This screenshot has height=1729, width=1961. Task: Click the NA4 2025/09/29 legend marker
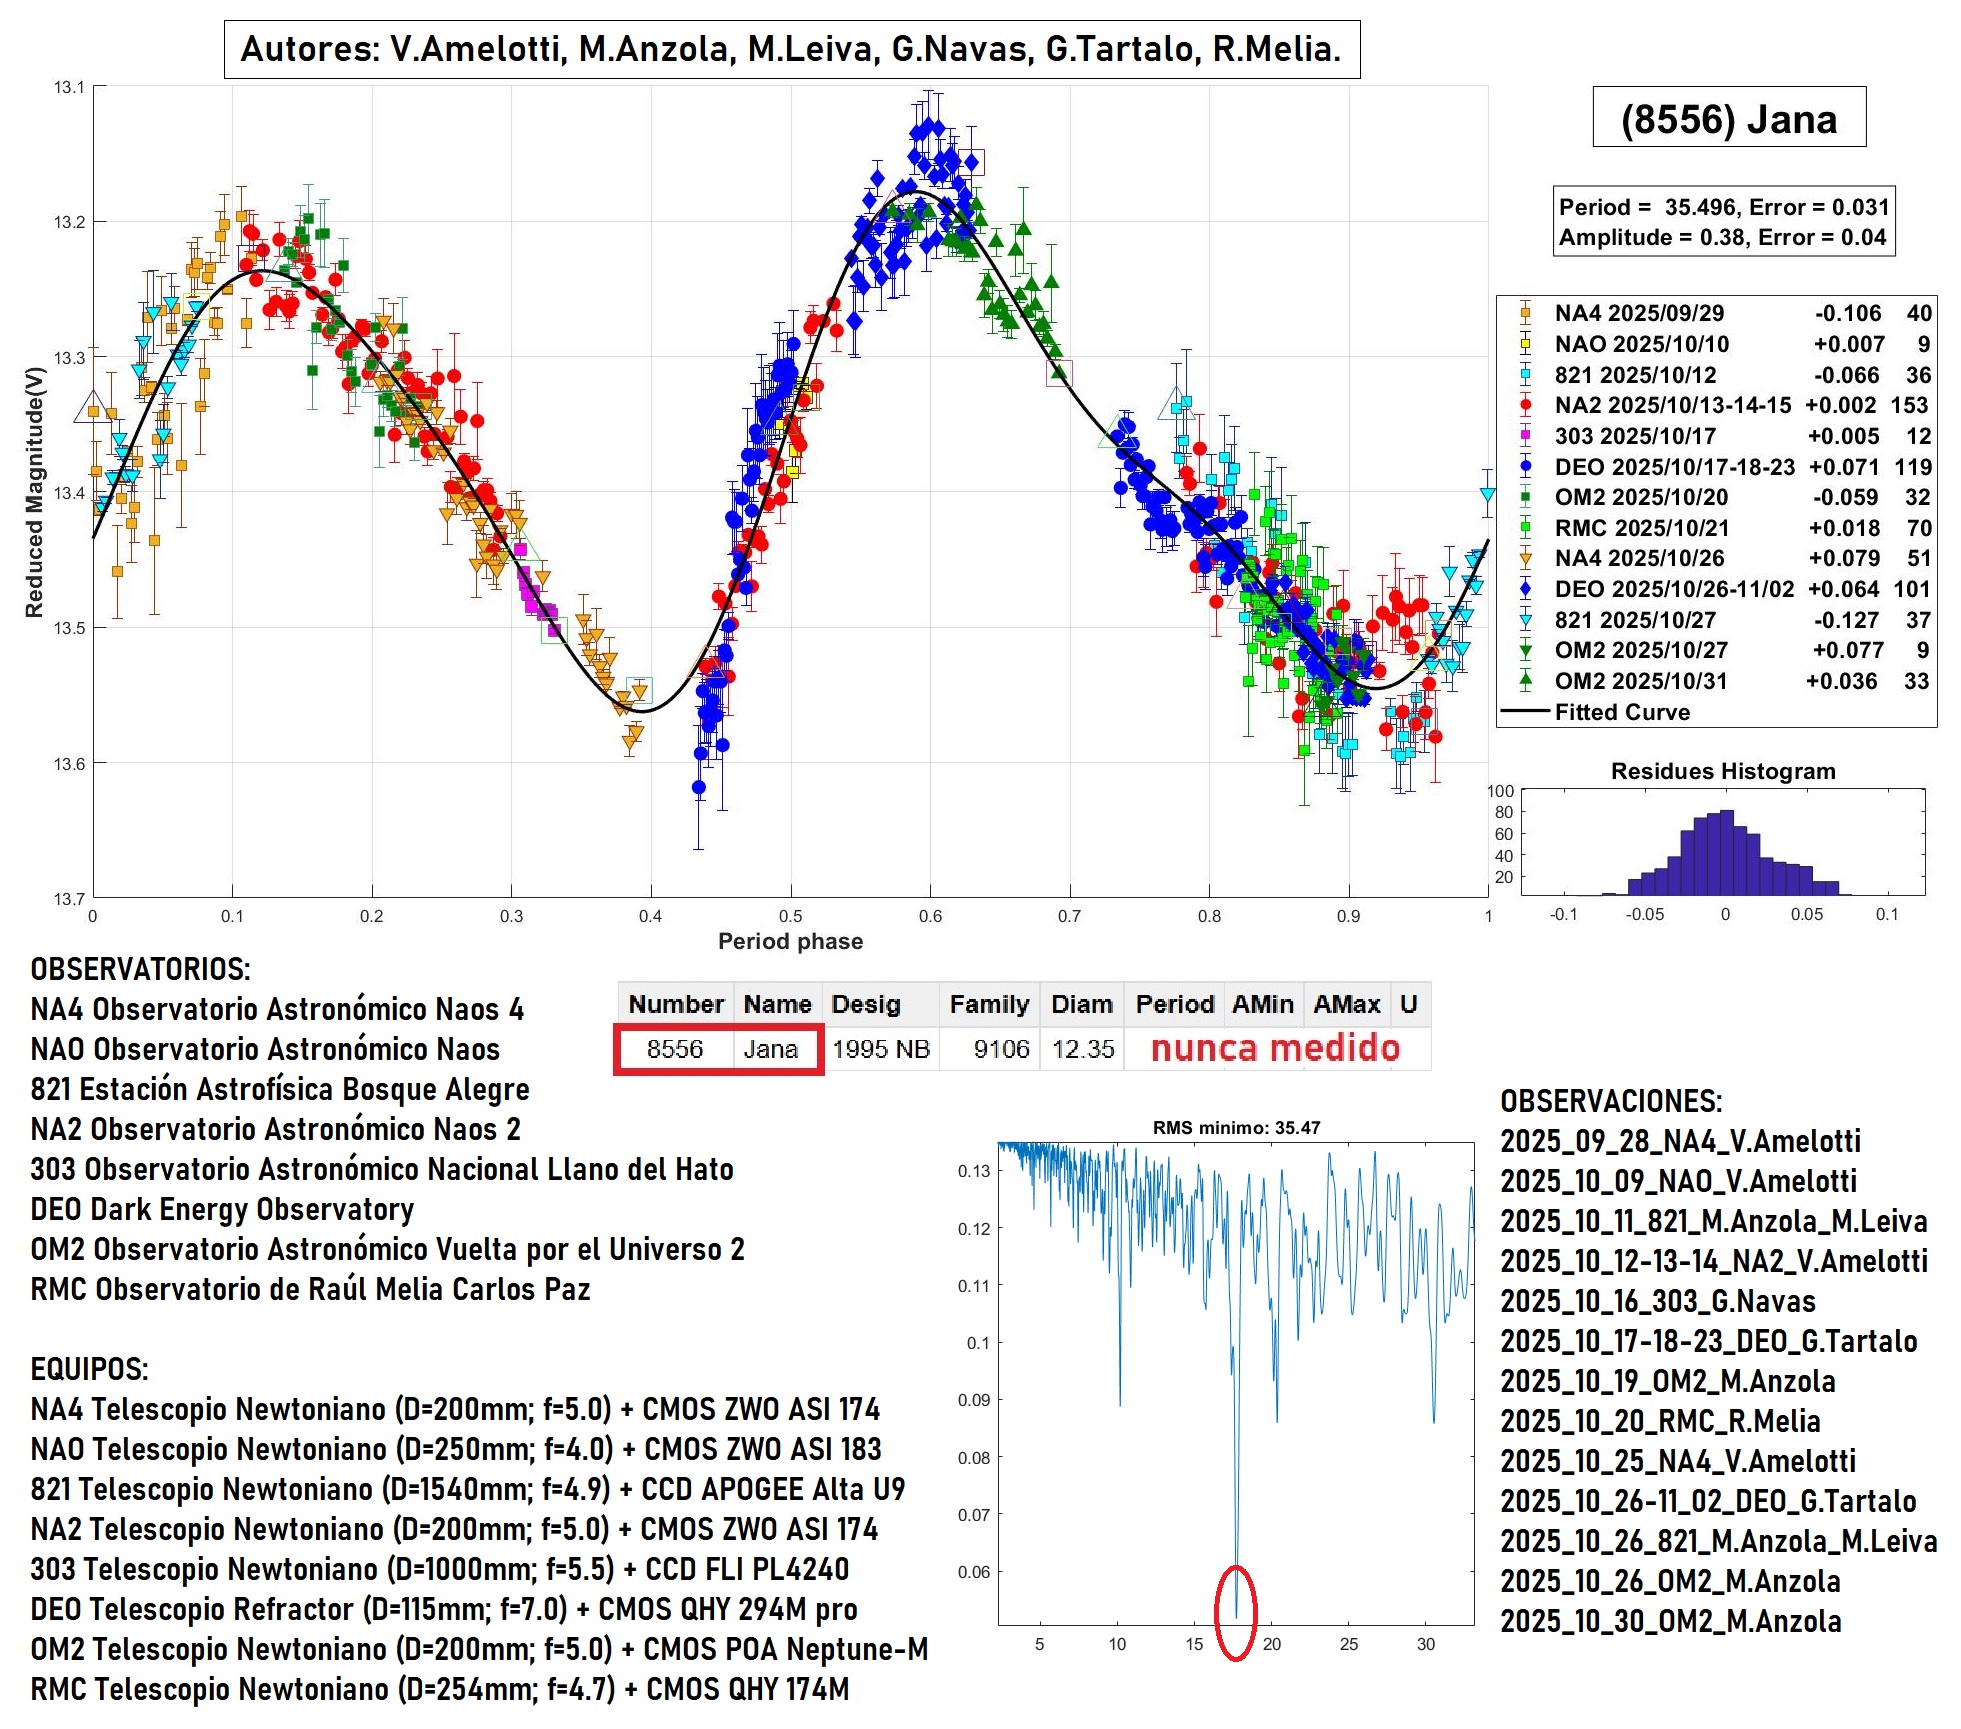point(1525,313)
